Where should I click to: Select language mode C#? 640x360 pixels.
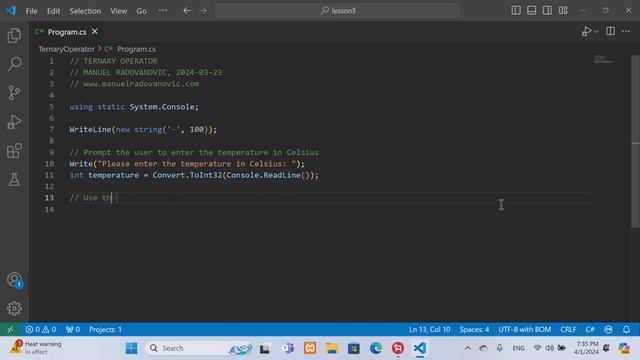point(590,329)
